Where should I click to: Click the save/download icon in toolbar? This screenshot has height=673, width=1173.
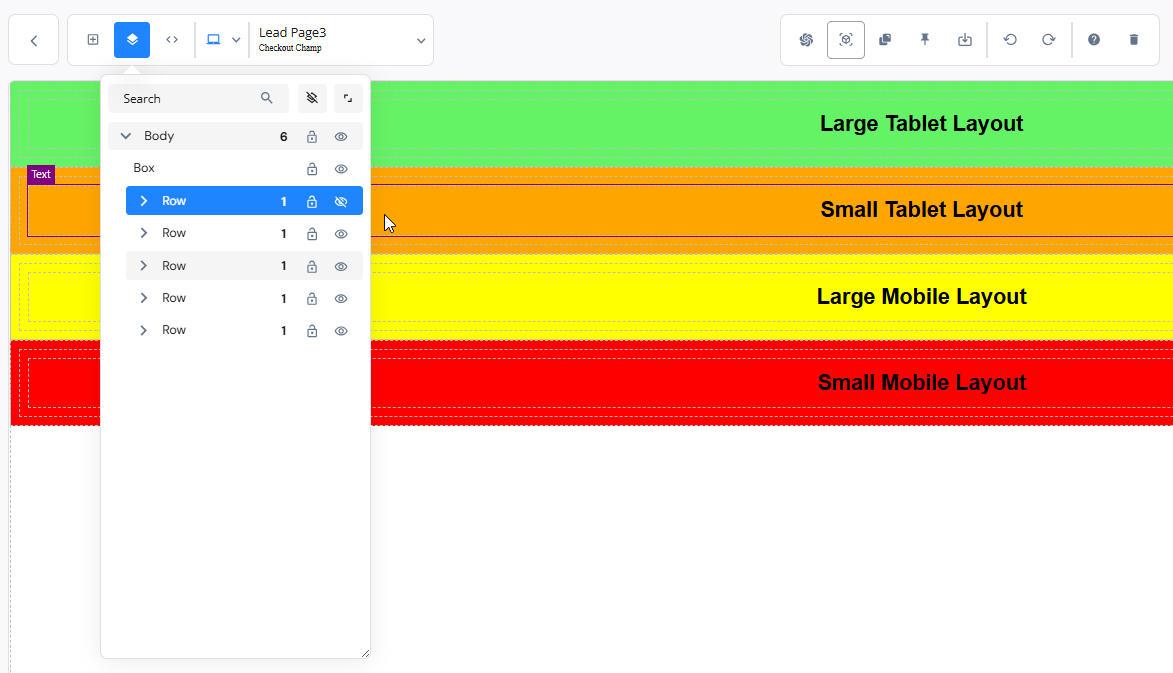pos(965,40)
